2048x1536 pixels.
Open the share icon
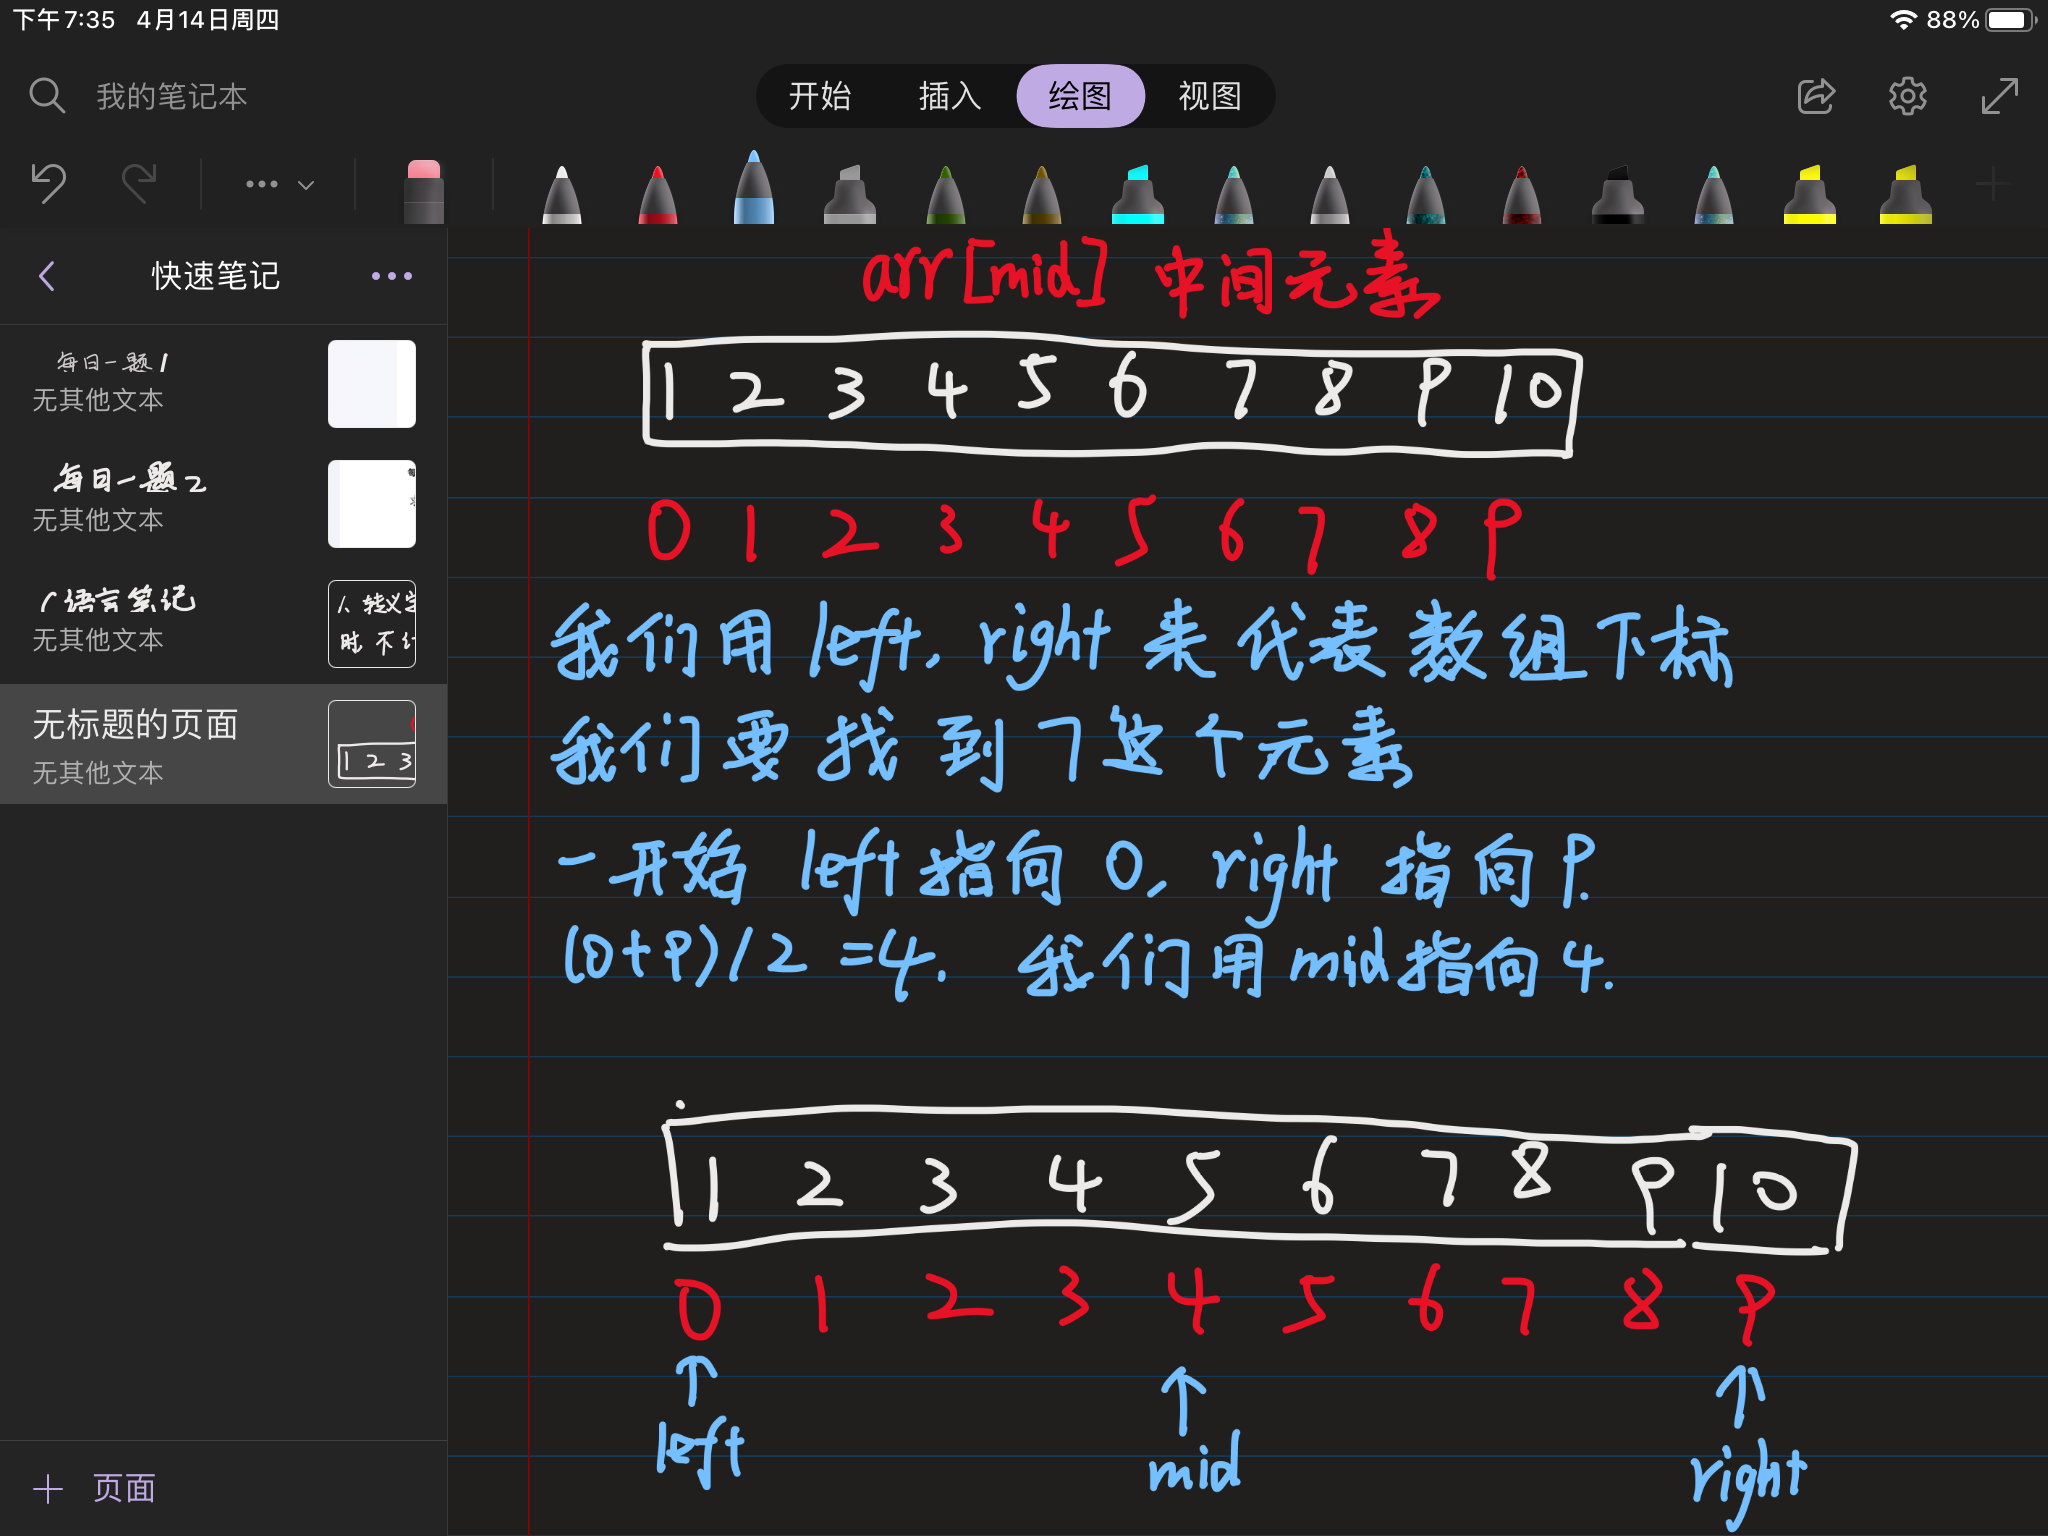click(1816, 96)
